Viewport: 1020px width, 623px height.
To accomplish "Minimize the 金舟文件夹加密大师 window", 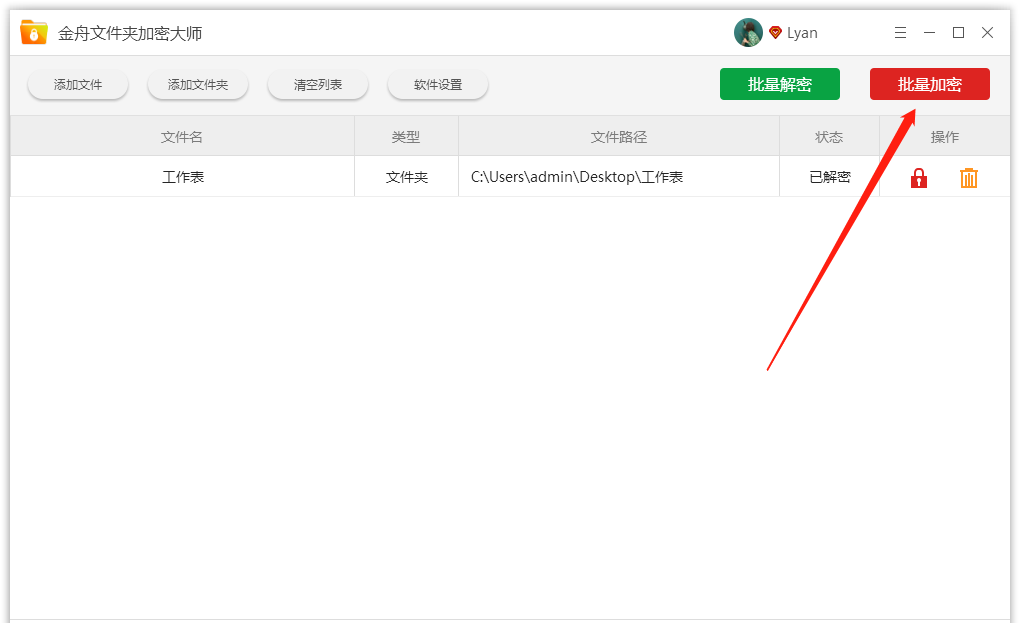I will point(930,33).
